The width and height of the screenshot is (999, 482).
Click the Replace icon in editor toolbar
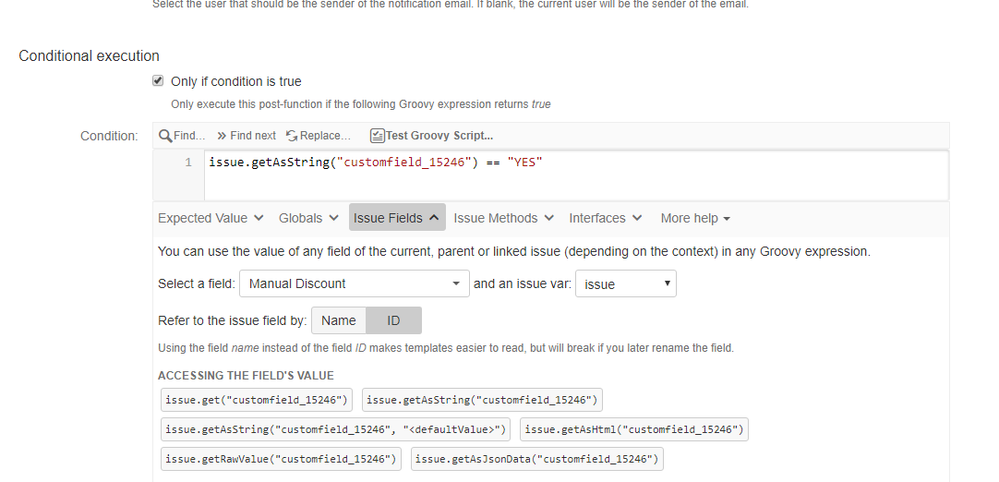pyautogui.click(x=292, y=136)
